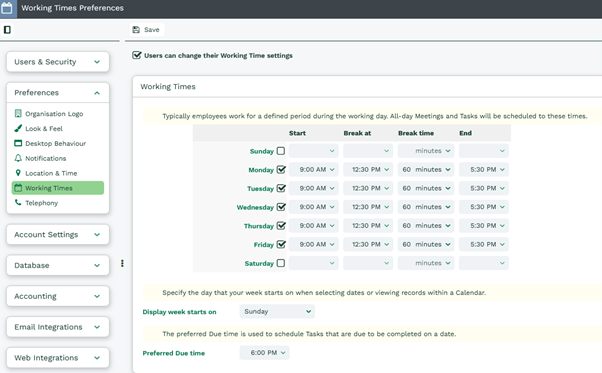Enable Sunday as a working day
This screenshot has height=373, width=602.
[281, 151]
